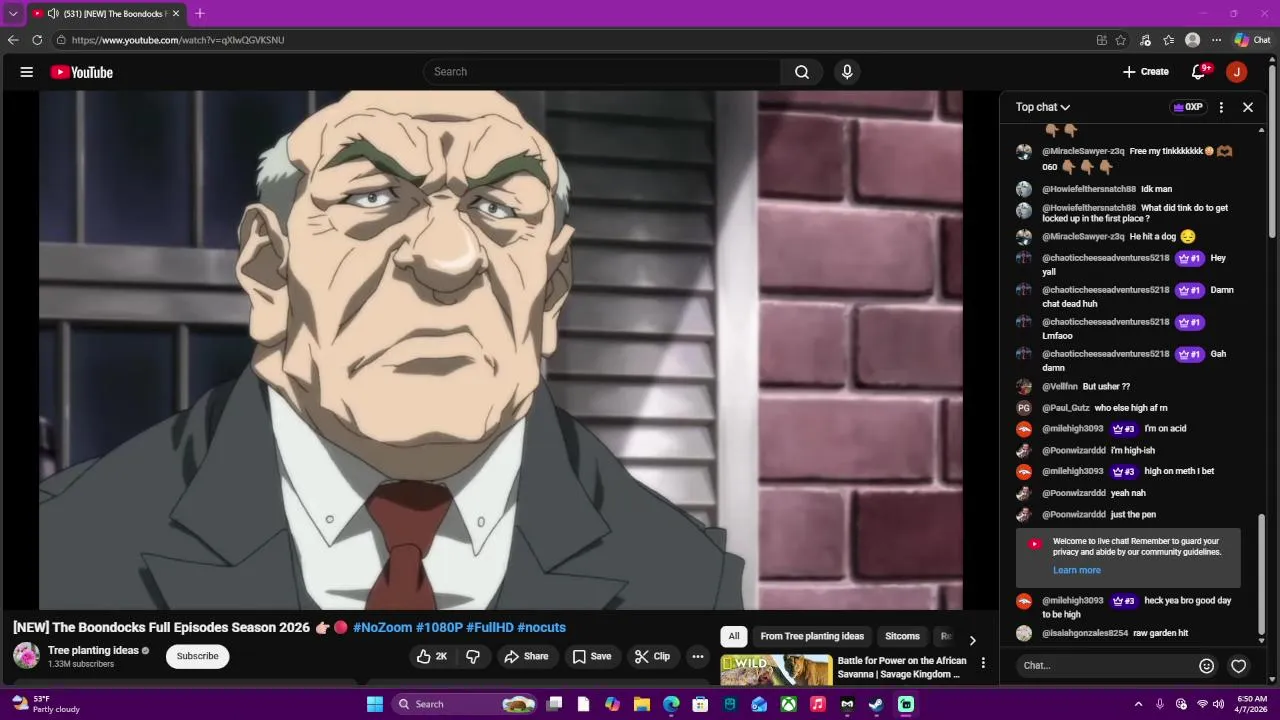The image size is (1280, 720).
Task: Focus the YouTube search field
Action: pyautogui.click(x=603, y=72)
